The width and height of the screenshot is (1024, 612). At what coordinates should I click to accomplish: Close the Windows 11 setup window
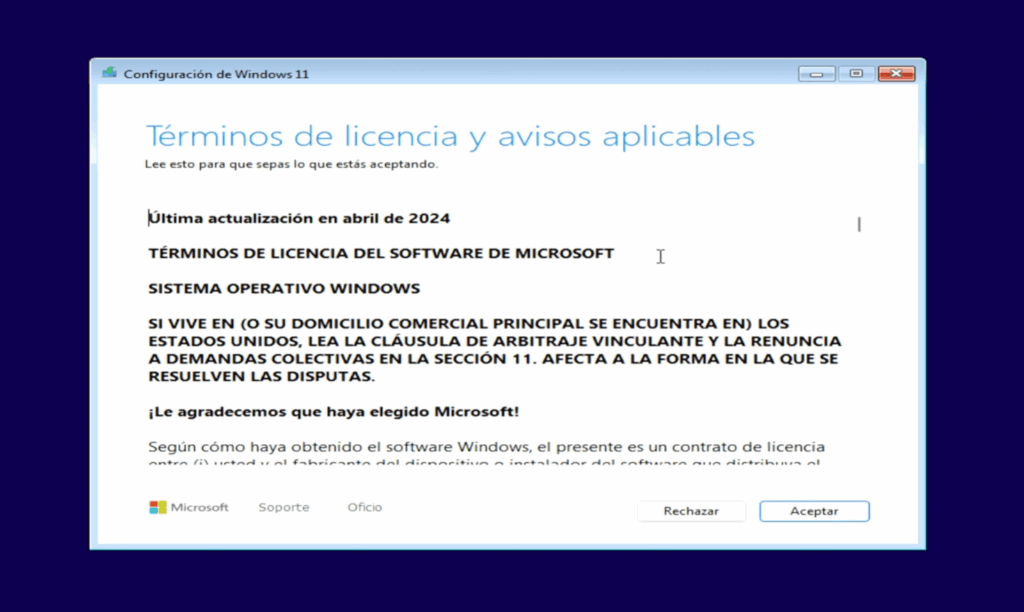(896, 74)
